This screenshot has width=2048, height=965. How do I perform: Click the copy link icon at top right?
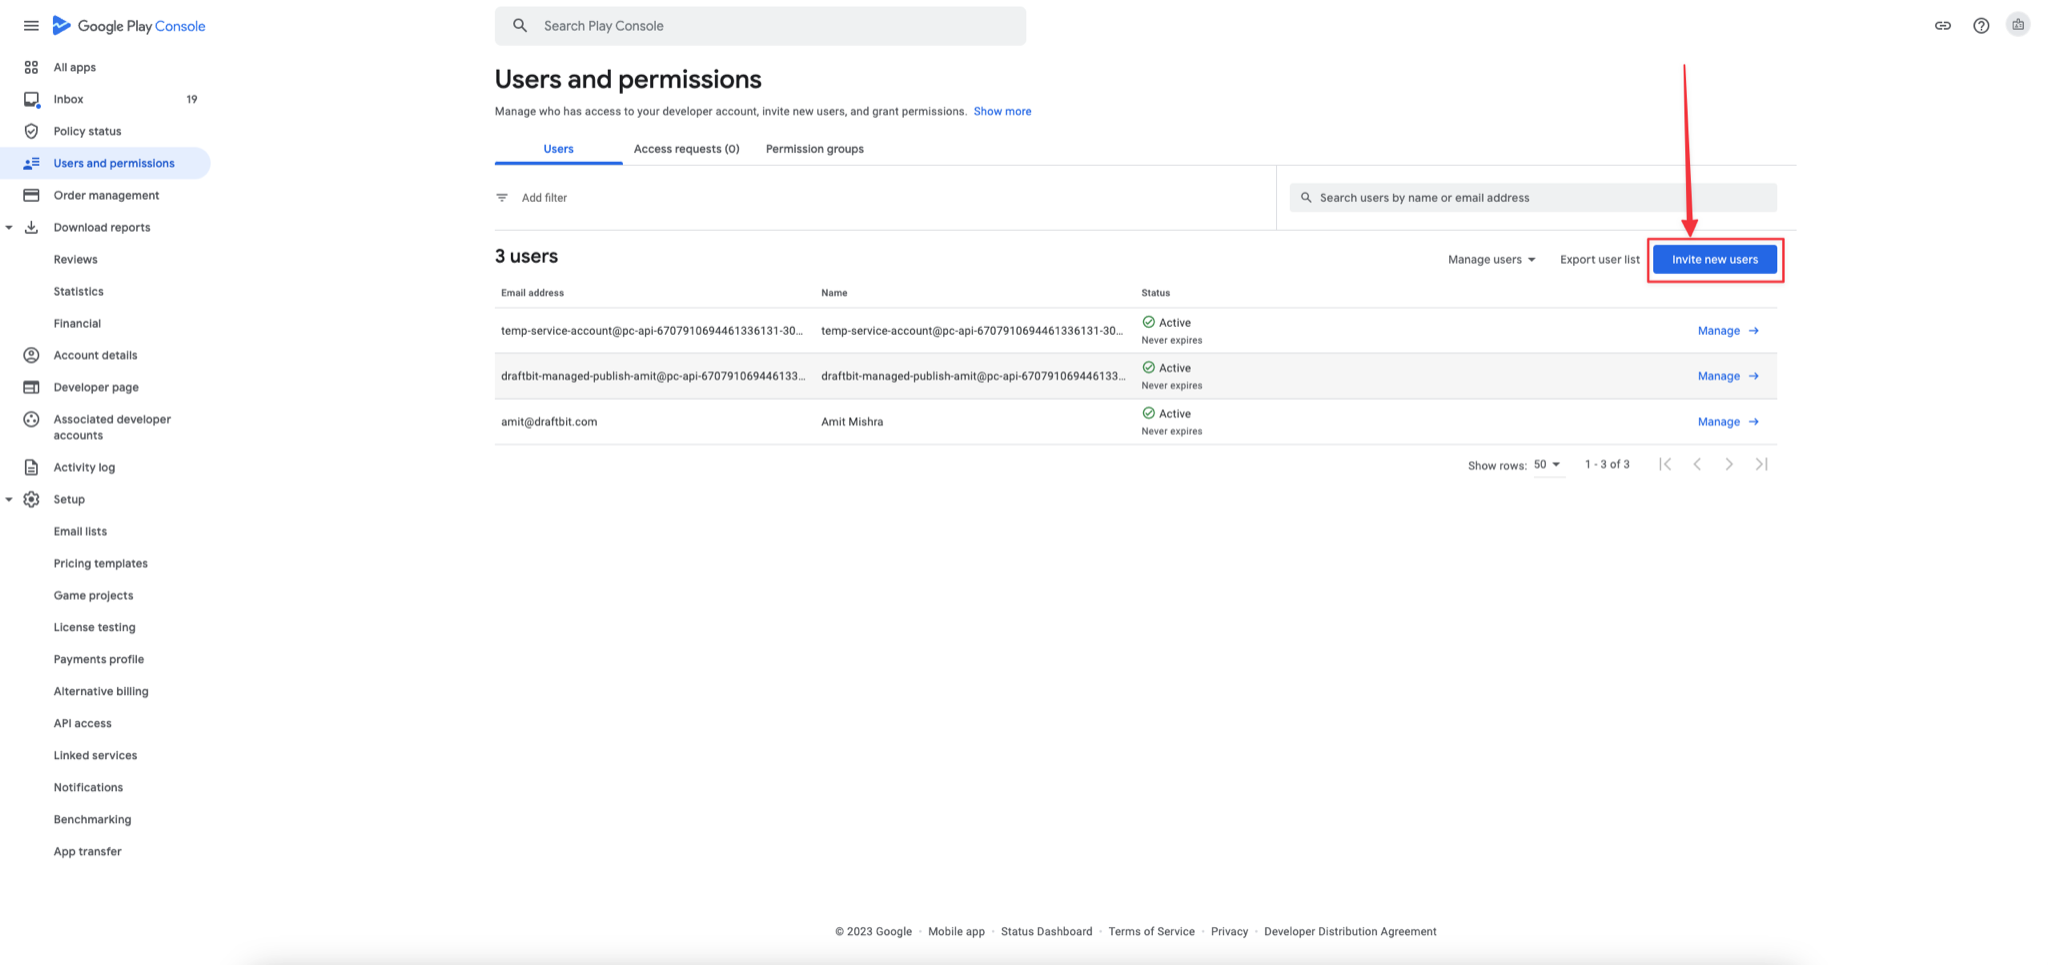(1943, 26)
